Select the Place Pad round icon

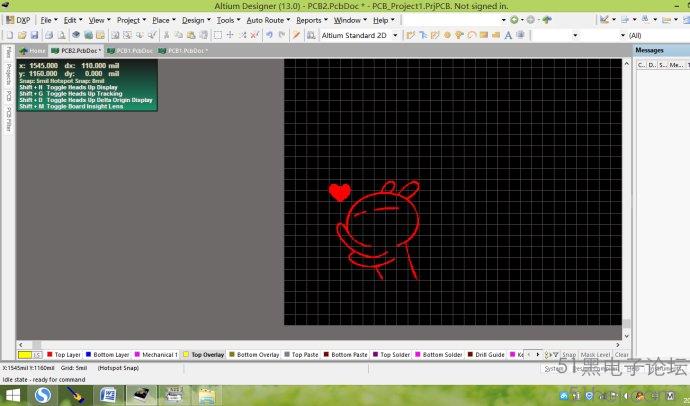point(448,35)
